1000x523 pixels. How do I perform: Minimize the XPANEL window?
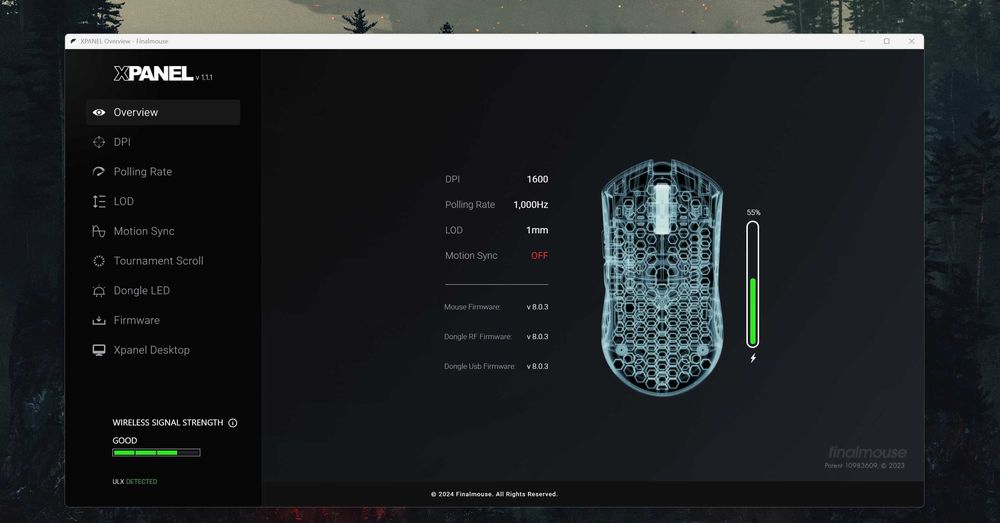[x=862, y=41]
